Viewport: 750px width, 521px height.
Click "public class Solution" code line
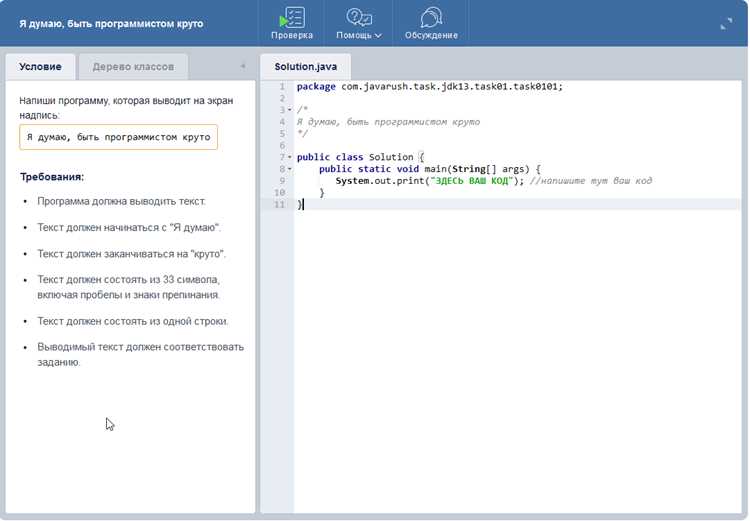tap(360, 157)
